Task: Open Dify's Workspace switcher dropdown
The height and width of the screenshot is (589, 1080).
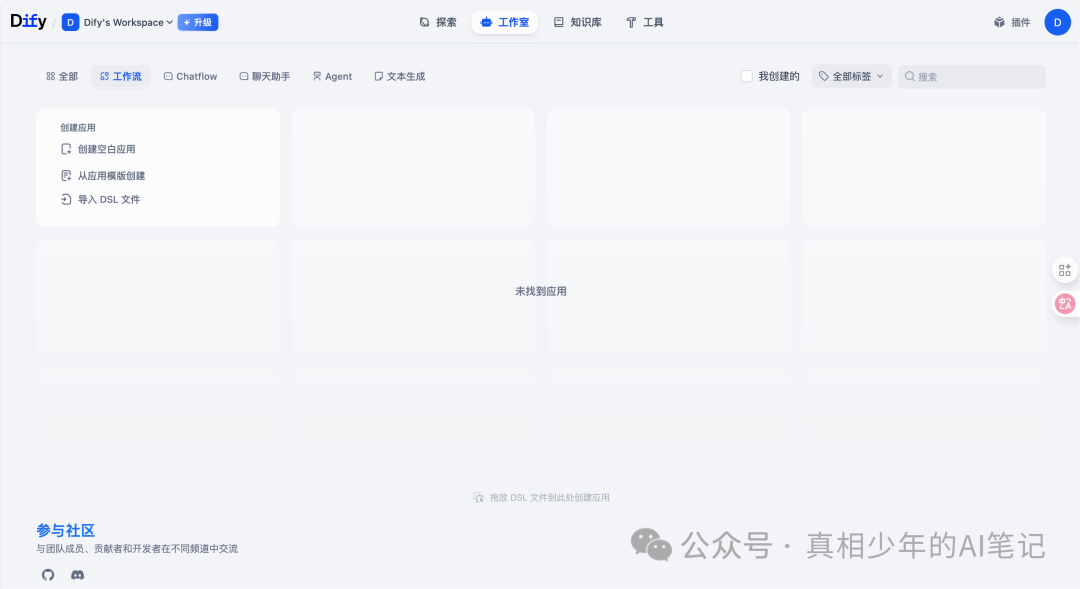Action: (128, 22)
